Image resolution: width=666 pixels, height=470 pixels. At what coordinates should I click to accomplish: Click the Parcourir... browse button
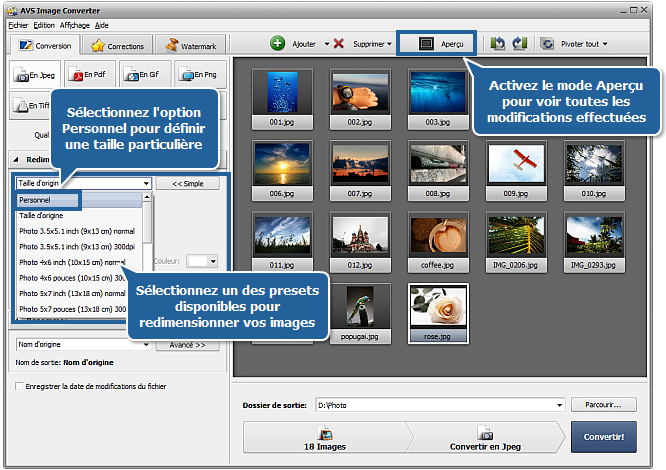pyautogui.click(x=604, y=405)
